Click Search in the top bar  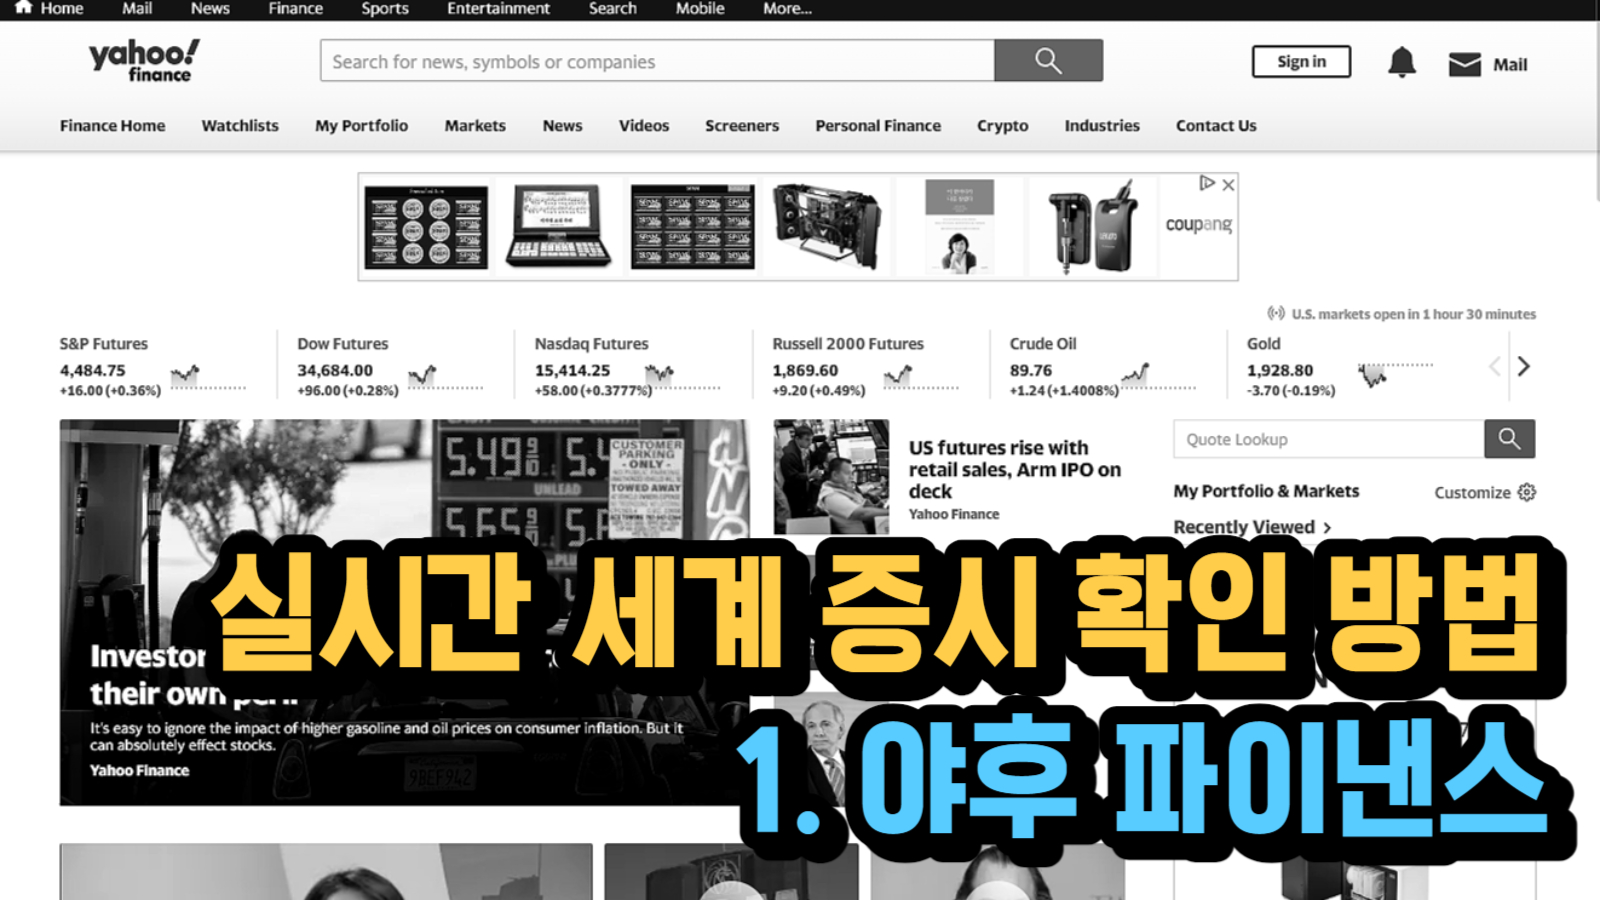tap(612, 8)
